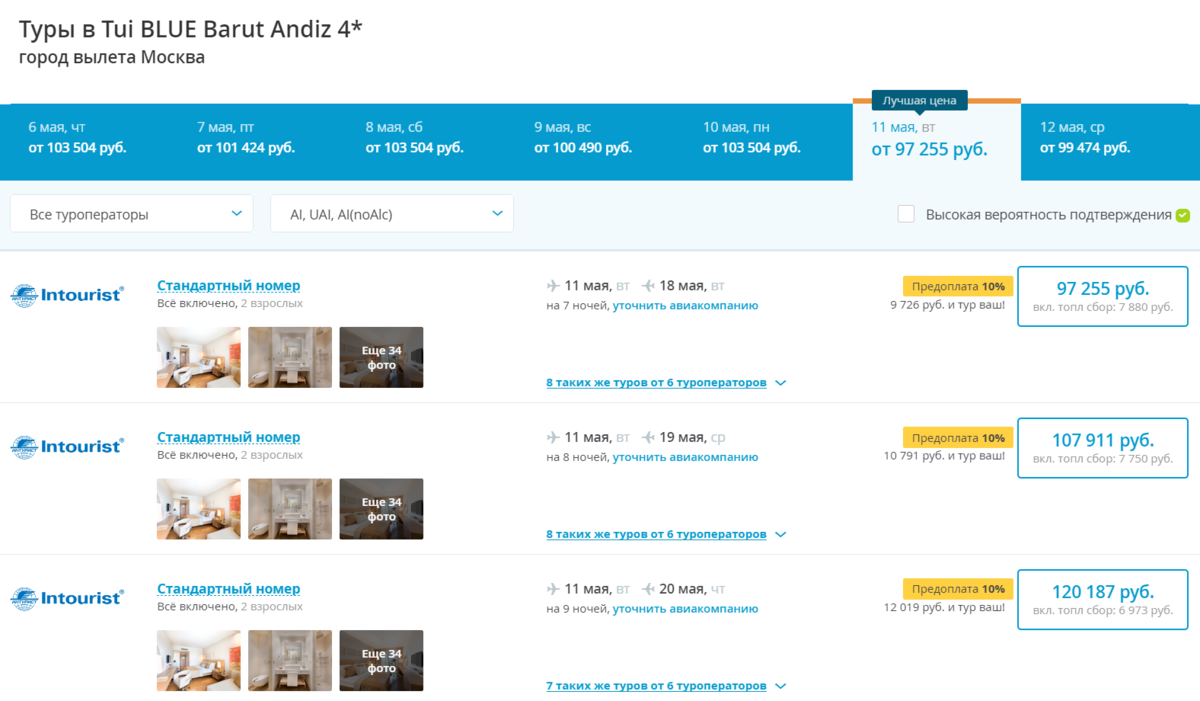Open the bathroom photo thumbnail of second tour
The height and width of the screenshot is (701, 1200).
[x=290, y=509]
